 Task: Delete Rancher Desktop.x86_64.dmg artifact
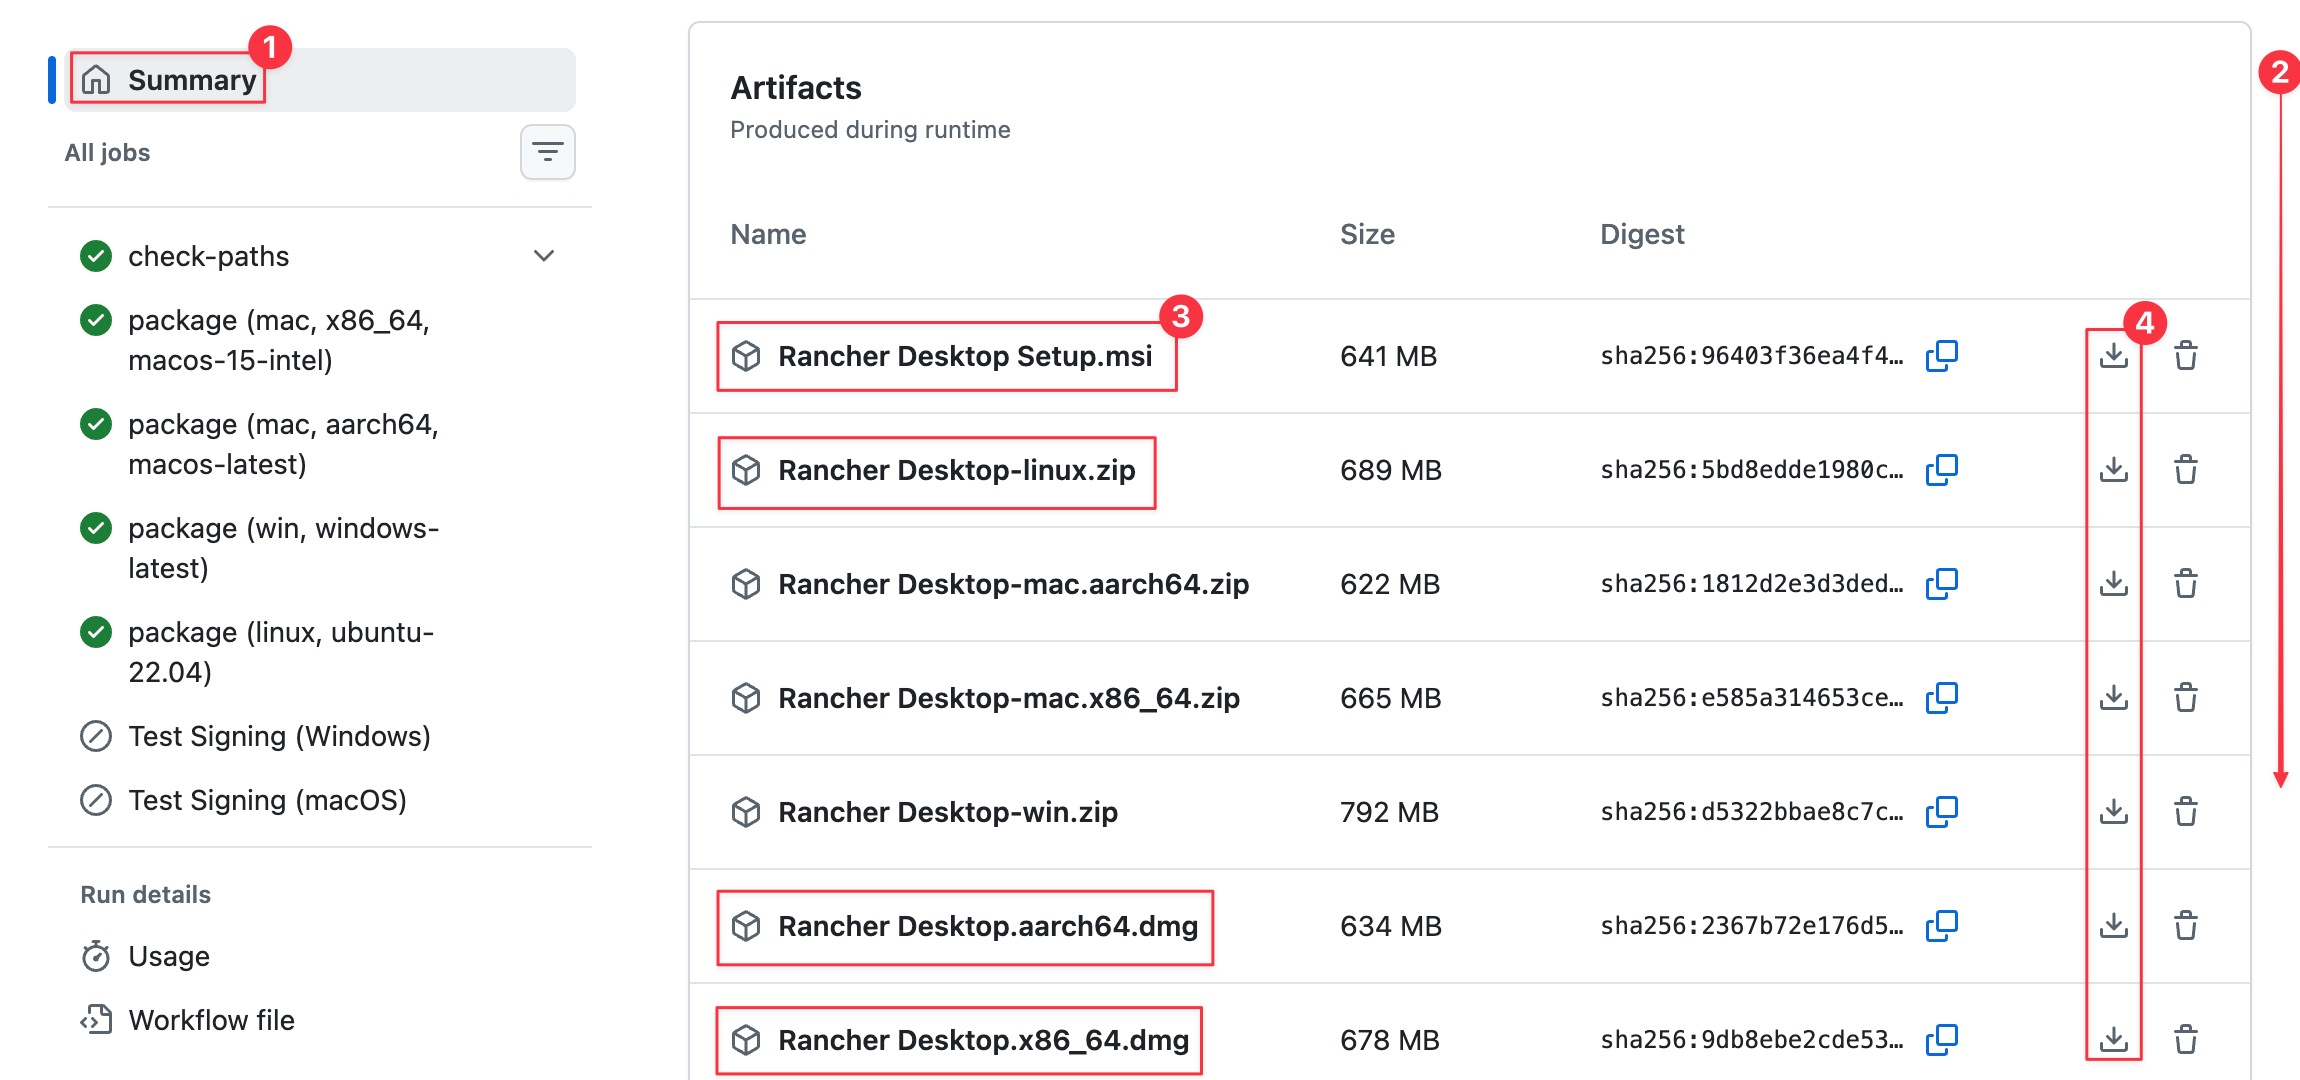(x=2186, y=1040)
